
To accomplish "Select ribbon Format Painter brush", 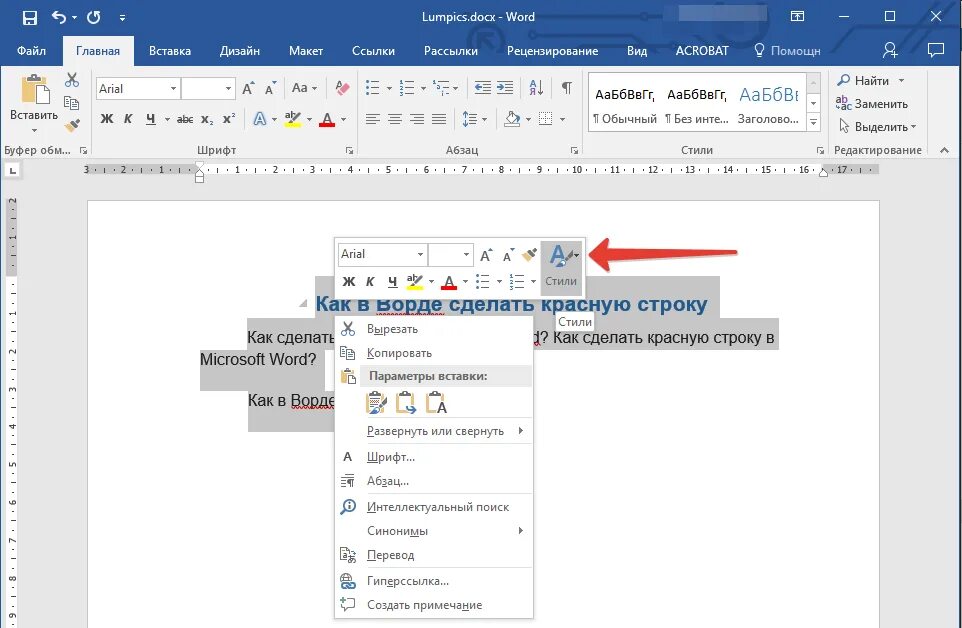I will [72, 125].
